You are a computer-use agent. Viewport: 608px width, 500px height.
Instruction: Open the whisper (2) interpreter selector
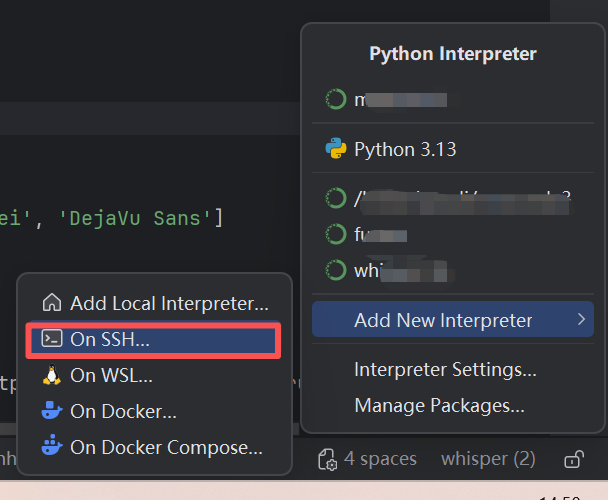(488, 459)
